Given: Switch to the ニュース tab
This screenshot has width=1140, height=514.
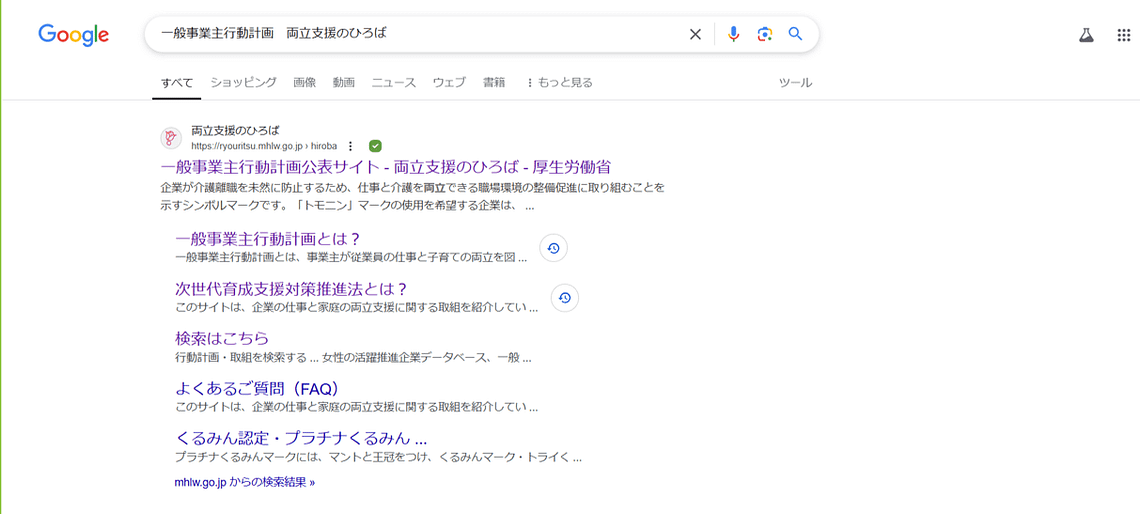Looking at the screenshot, I should coord(393,83).
